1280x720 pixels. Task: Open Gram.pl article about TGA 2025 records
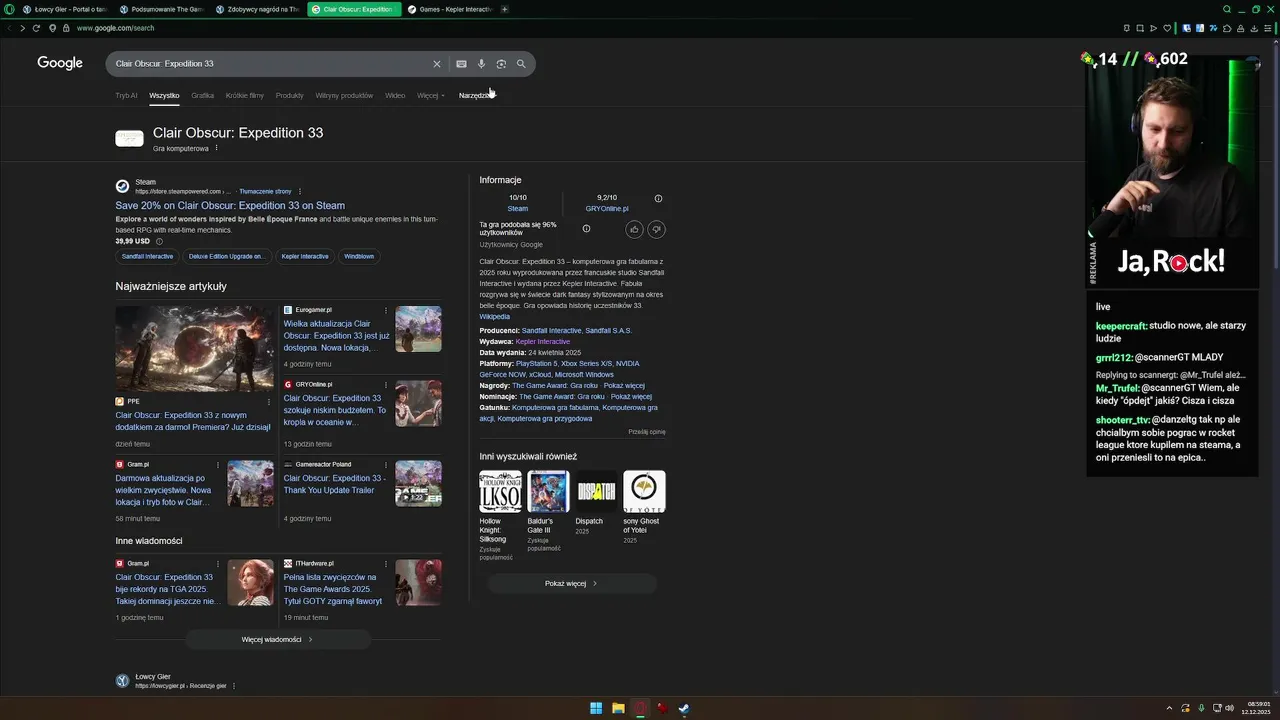[166, 589]
